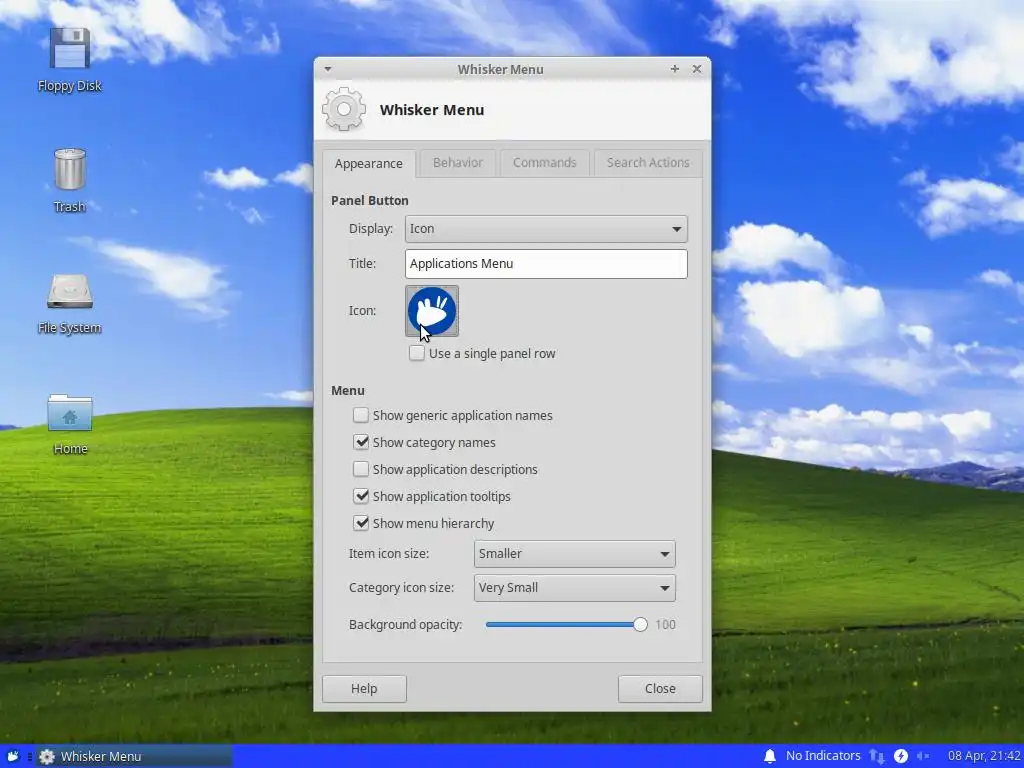This screenshot has width=1024, height=768.
Task: Switch to the Appearance tab
Action: (368, 163)
